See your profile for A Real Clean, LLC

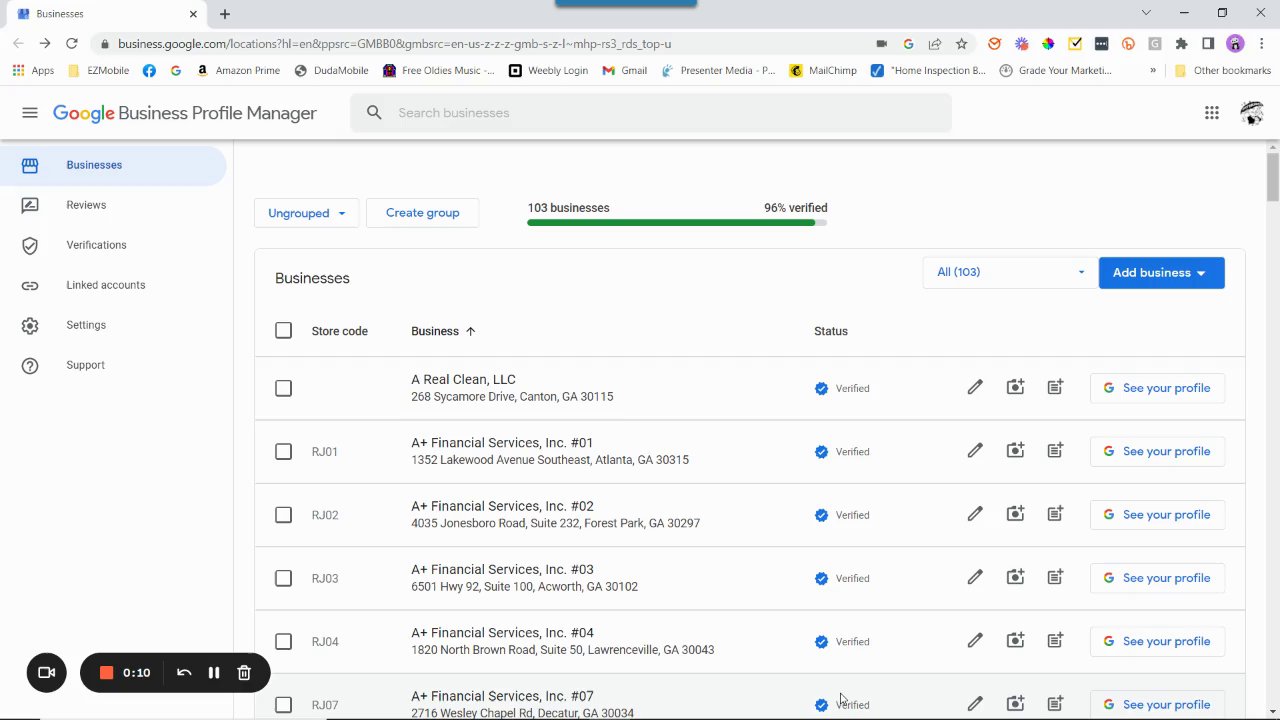(x=1157, y=388)
